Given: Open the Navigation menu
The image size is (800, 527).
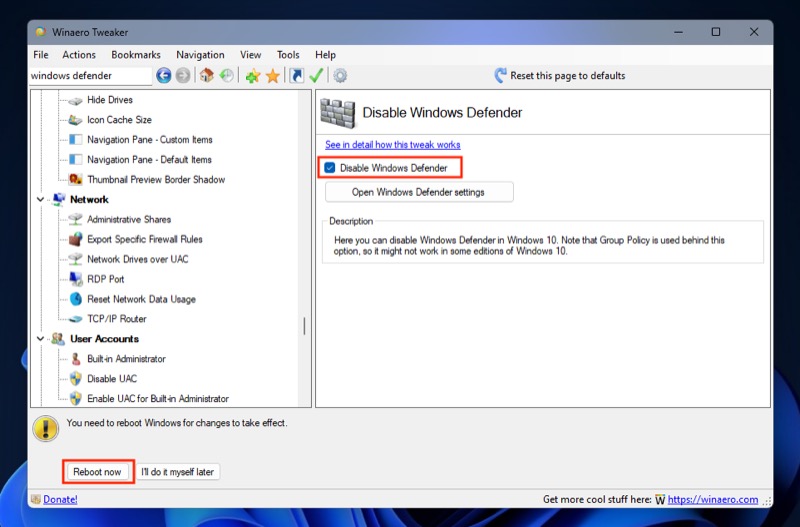Looking at the screenshot, I should pos(200,55).
